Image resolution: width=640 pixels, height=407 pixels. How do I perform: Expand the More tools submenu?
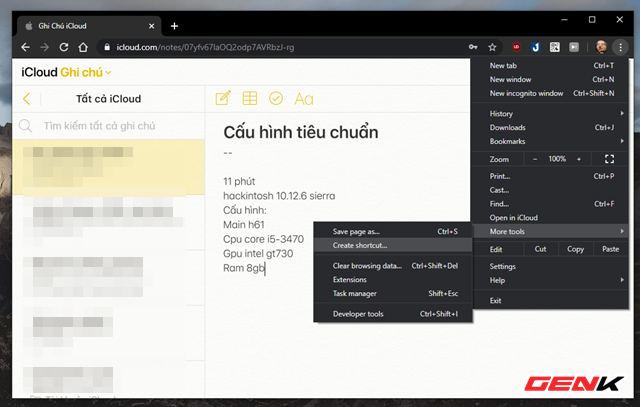549,231
